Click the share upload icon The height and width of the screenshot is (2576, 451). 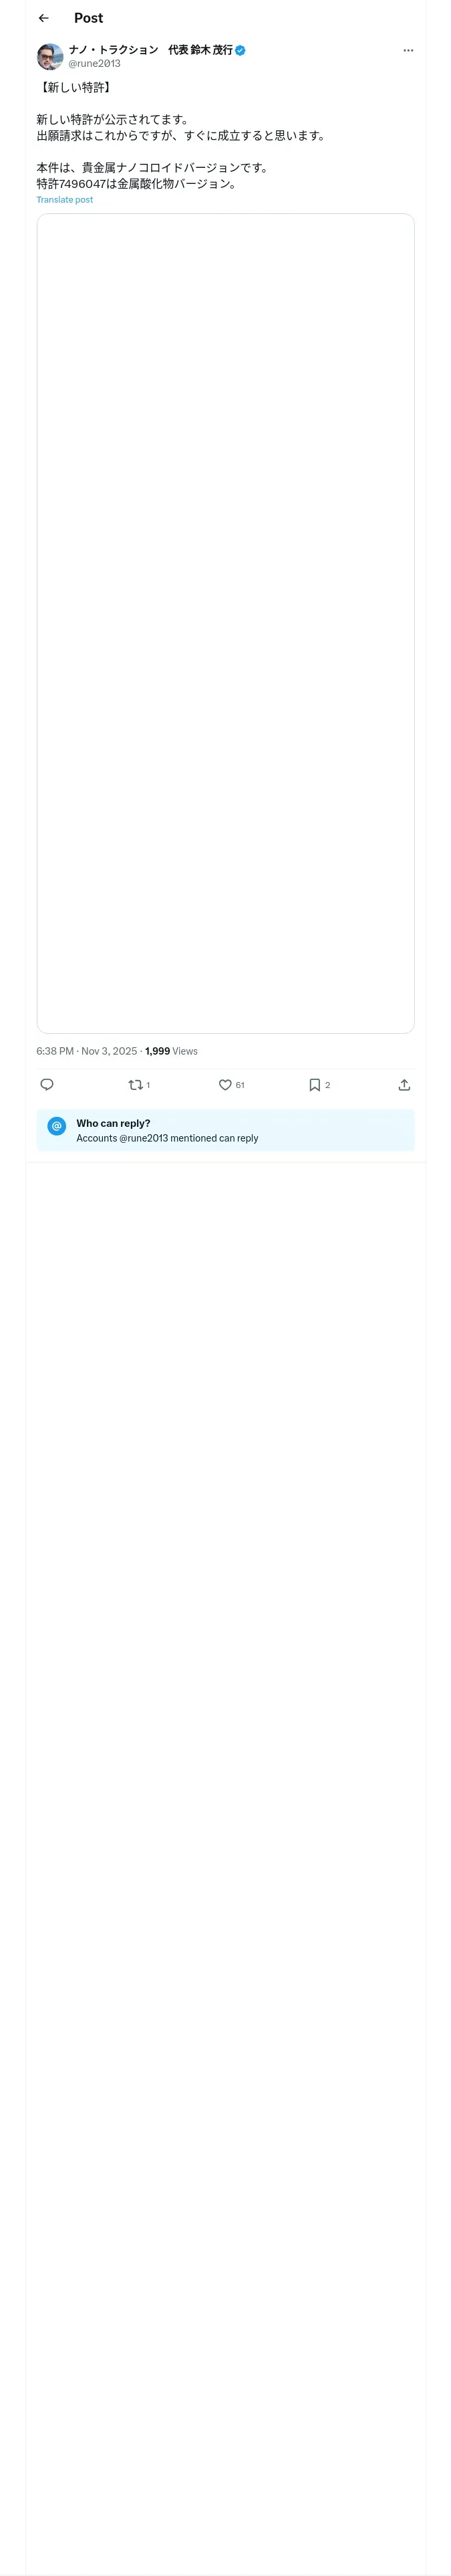pyautogui.click(x=404, y=1085)
